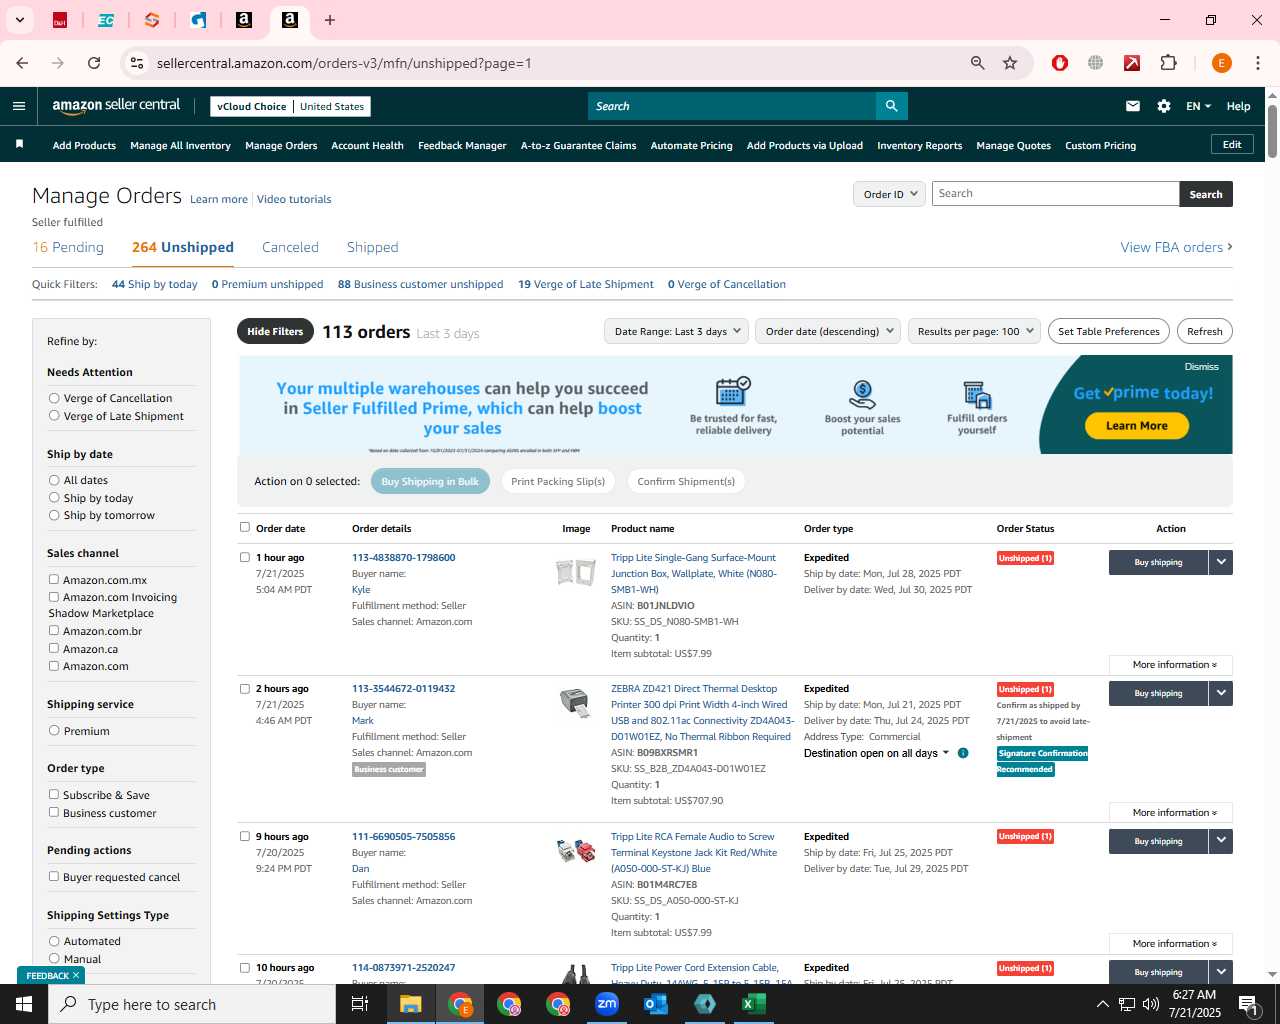Click Learn More on the Prime banner
Image resolution: width=1280 pixels, height=1024 pixels.
[1136, 426]
